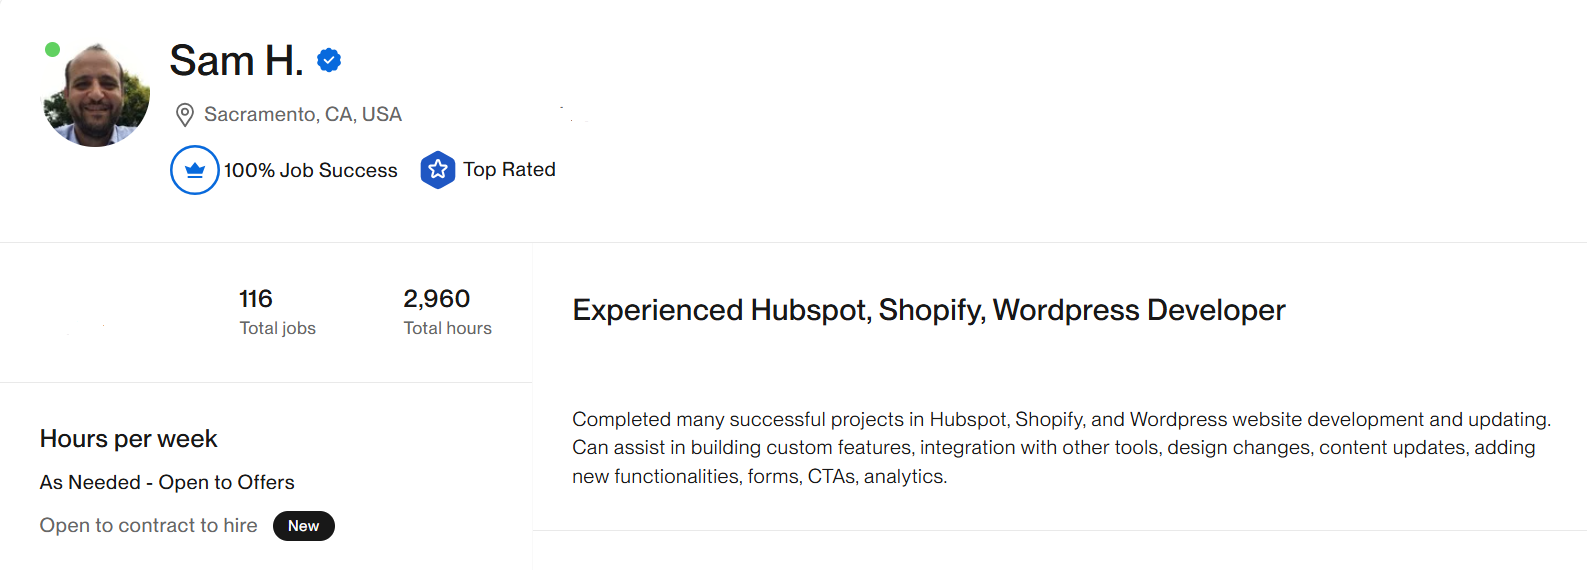The height and width of the screenshot is (570, 1587).
Task: Click the Top Rated star badge icon
Action: (x=438, y=170)
